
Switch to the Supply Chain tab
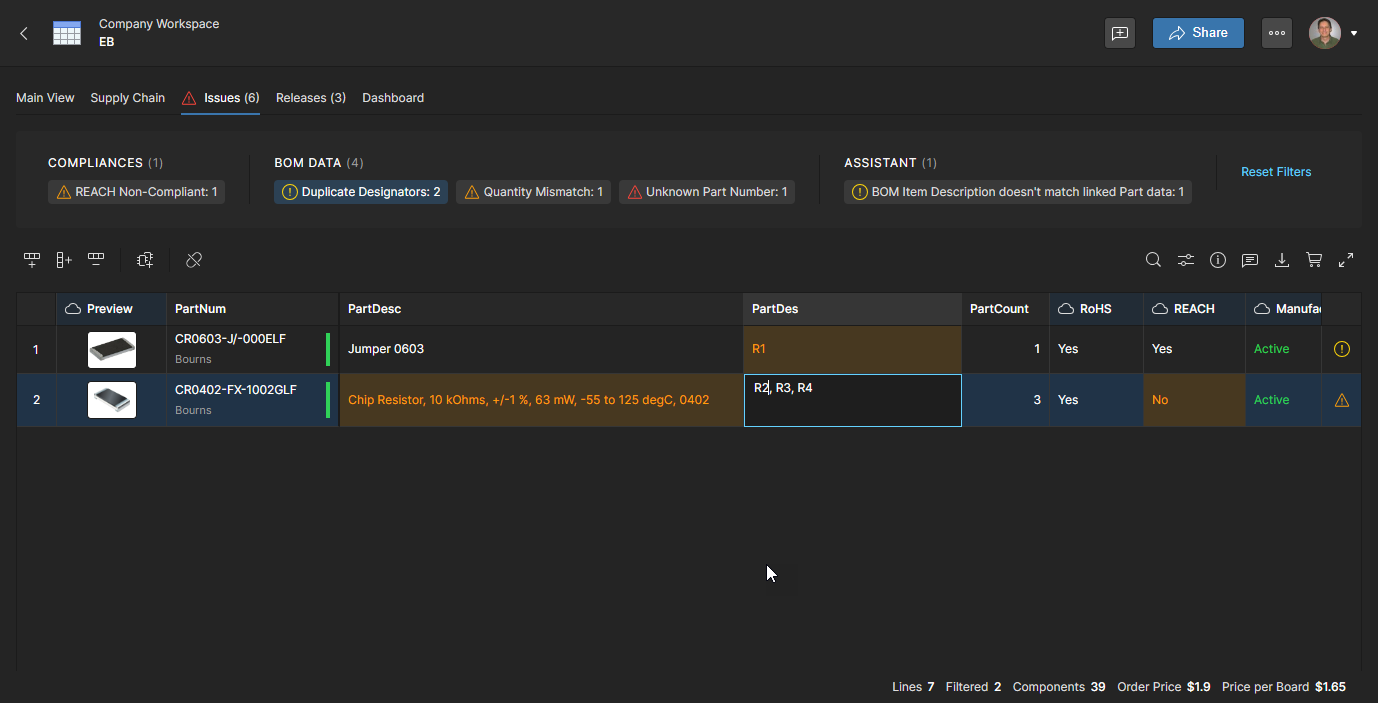click(127, 98)
